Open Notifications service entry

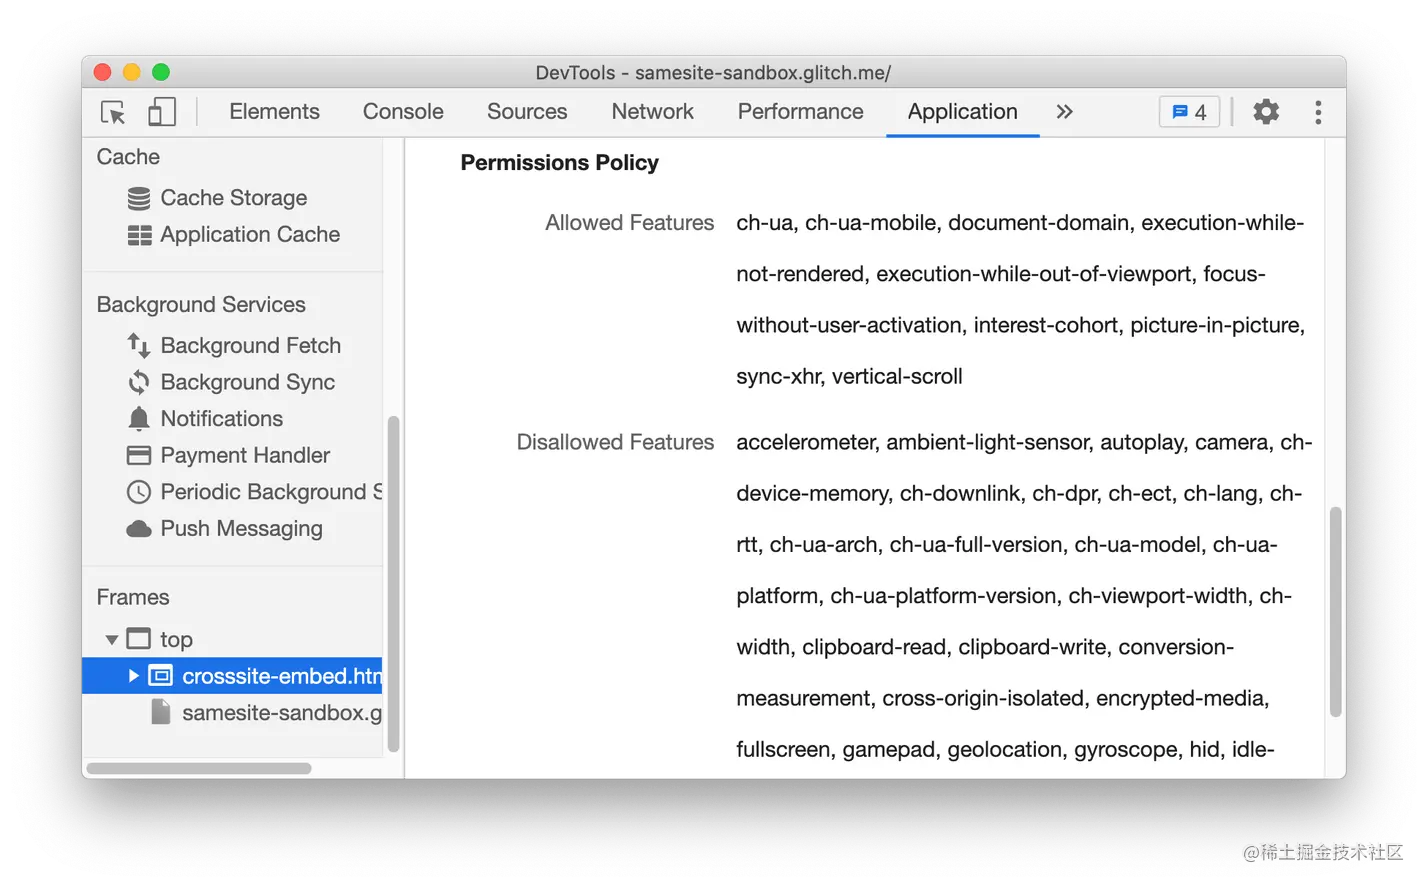click(x=221, y=419)
